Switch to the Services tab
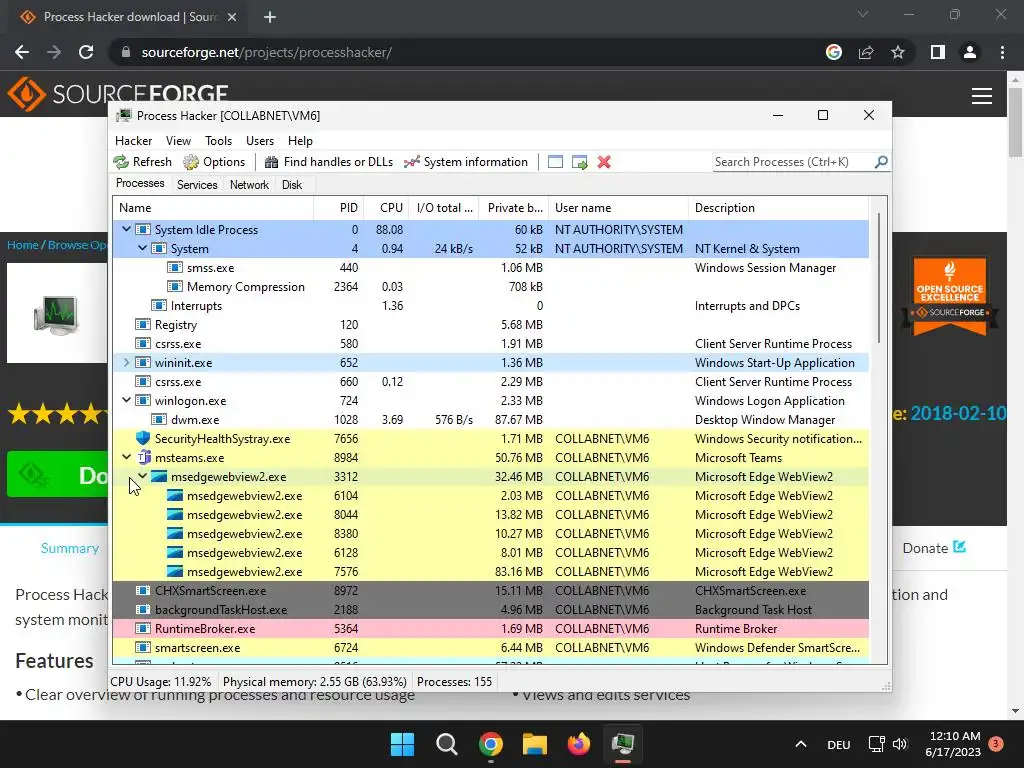Screen dimensions: 1024x768 point(197,185)
